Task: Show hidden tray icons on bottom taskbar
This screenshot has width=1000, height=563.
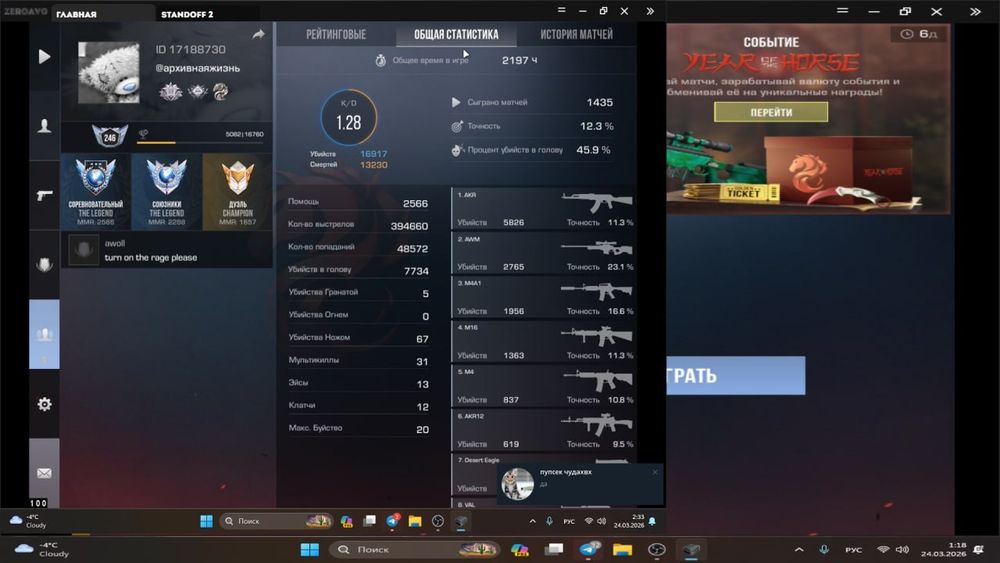Action: [798, 549]
